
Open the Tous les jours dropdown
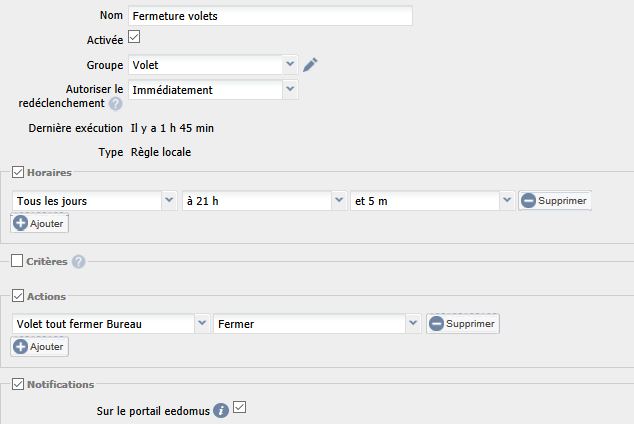click(x=95, y=201)
